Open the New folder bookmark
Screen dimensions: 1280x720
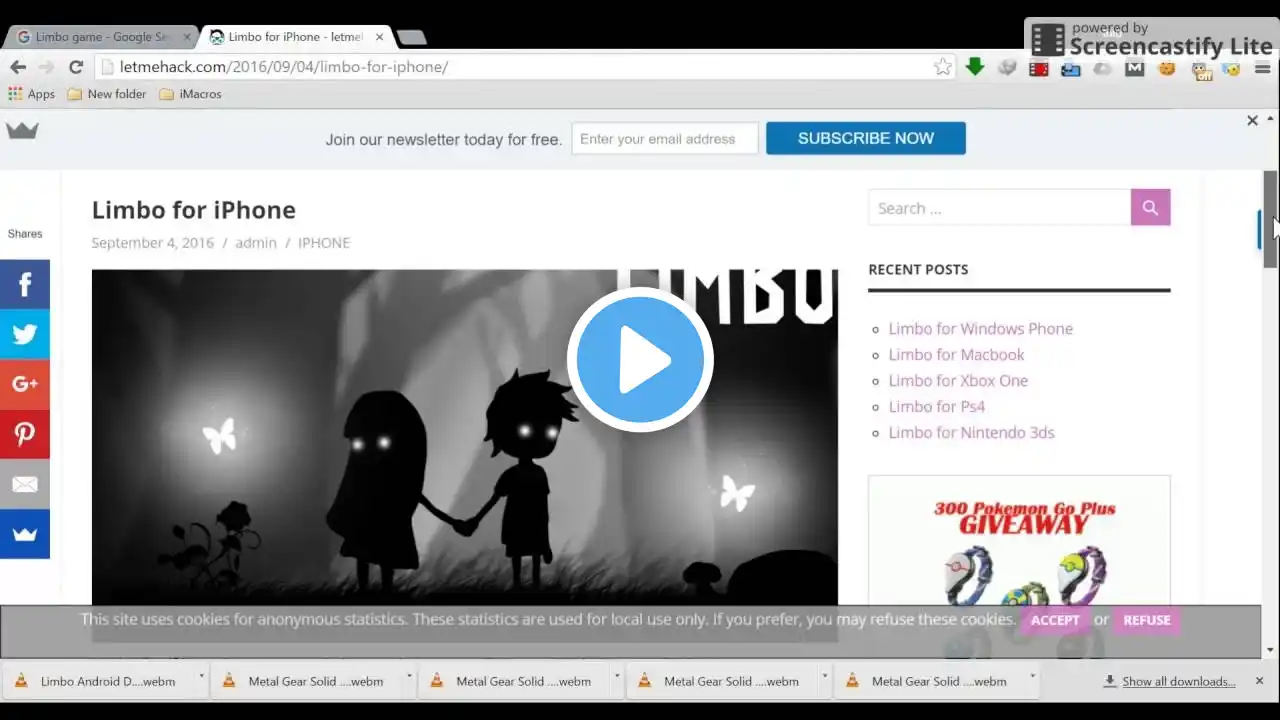click(106, 94)
